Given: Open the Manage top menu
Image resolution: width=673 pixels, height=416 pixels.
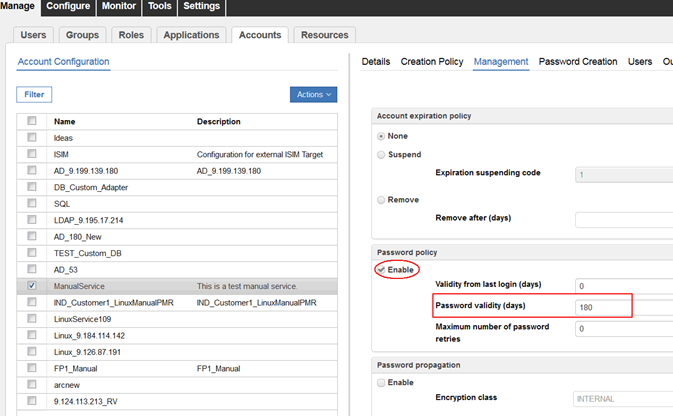Looking at the screenshot, I should click(17, 6).
